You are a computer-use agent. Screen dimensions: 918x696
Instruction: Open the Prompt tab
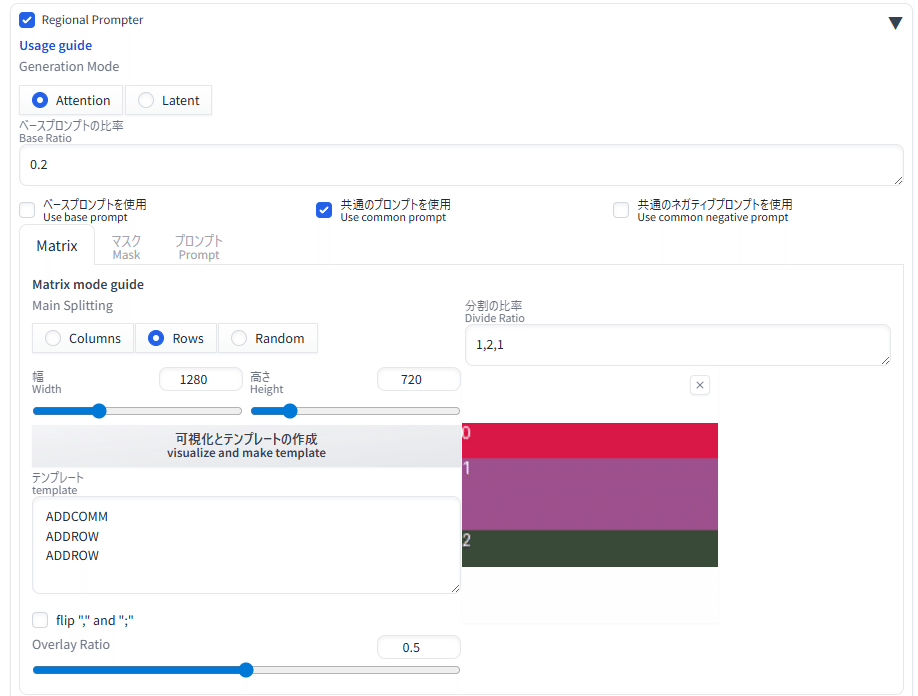197,245
